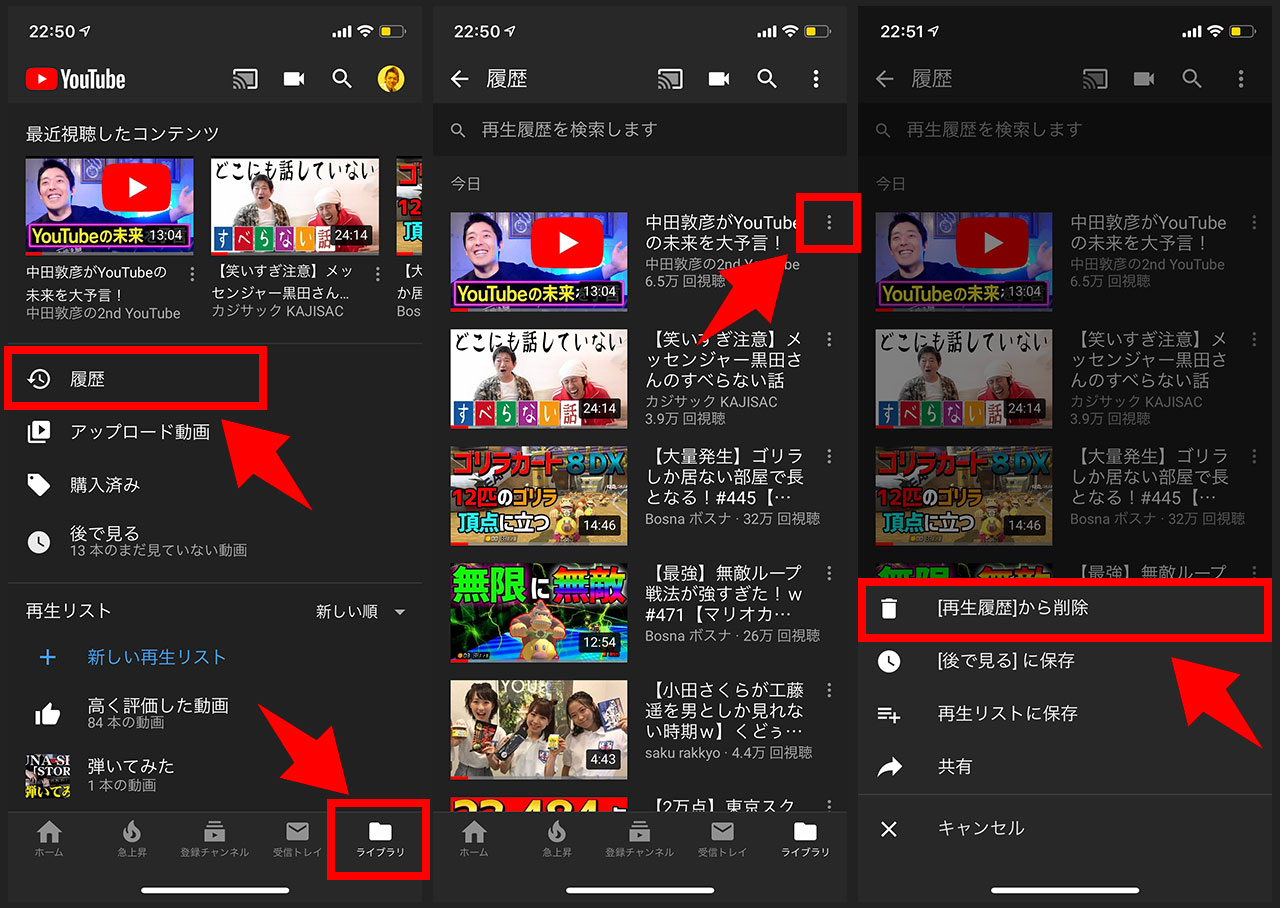Select 再生リストに保存 option
The image size is (1280, 908).
pos(1065,714)
